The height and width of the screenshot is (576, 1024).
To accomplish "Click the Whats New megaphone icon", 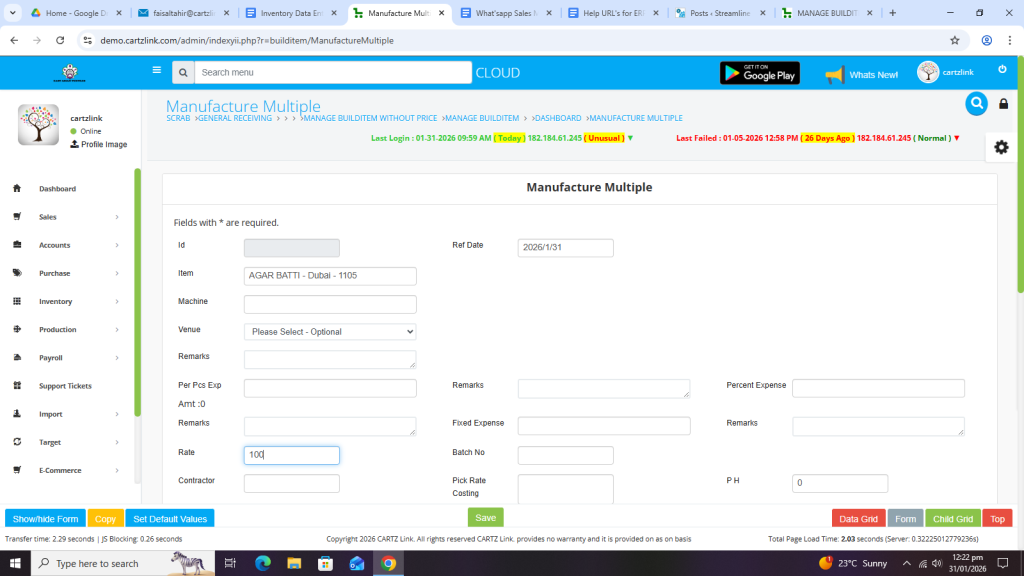I will pyautogui.click(x=834, y=74).
